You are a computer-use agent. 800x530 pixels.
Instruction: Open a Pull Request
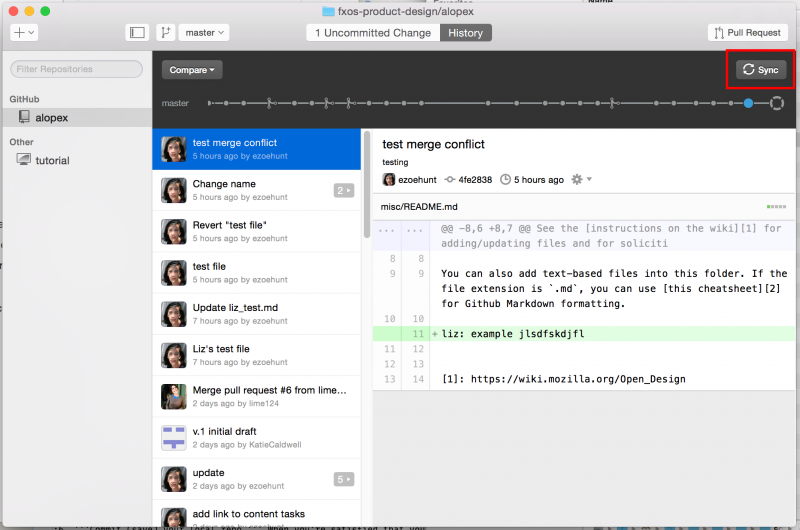coord(747,33)
